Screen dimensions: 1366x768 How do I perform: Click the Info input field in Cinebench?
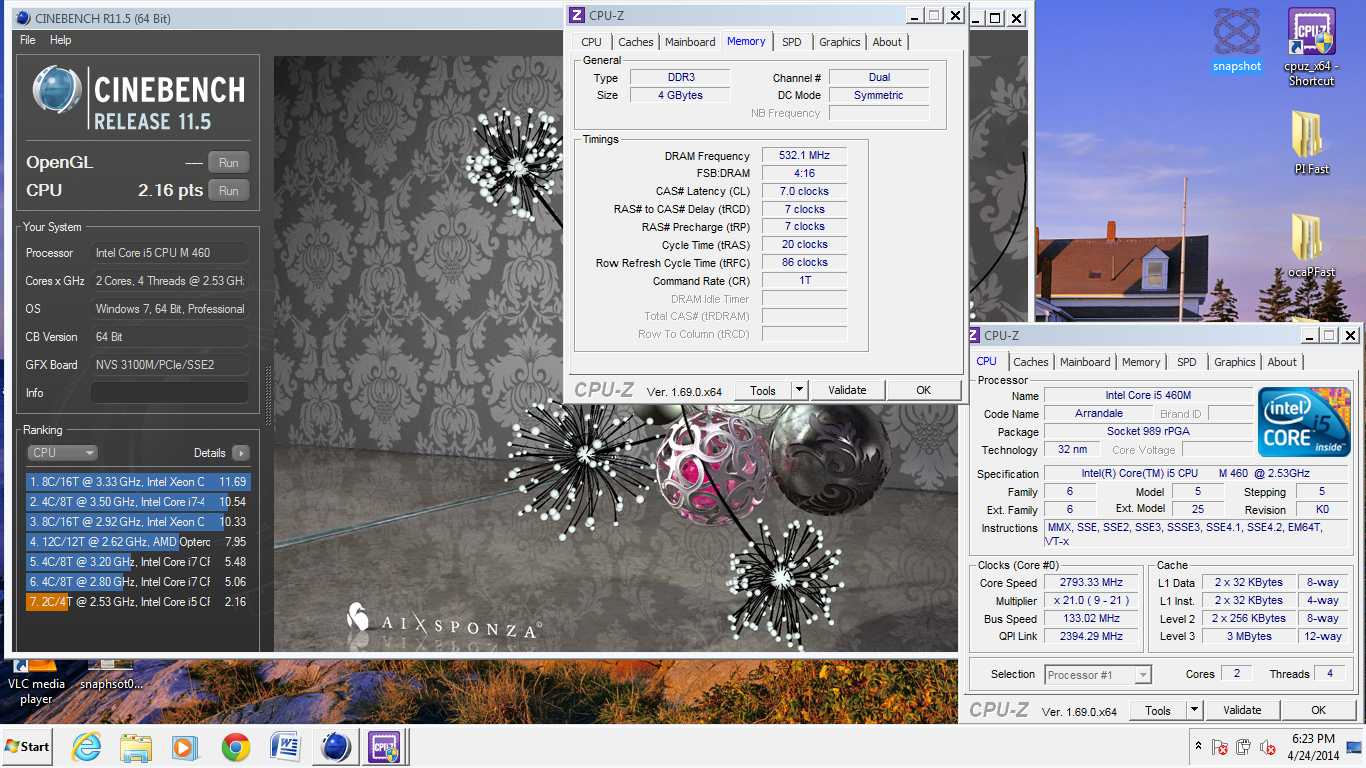(170, 393)
